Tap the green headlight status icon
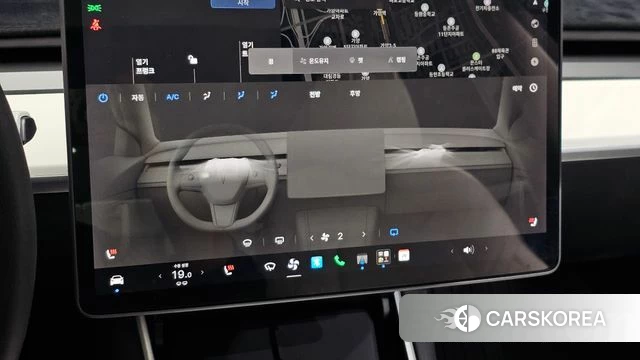 [94, 8]
